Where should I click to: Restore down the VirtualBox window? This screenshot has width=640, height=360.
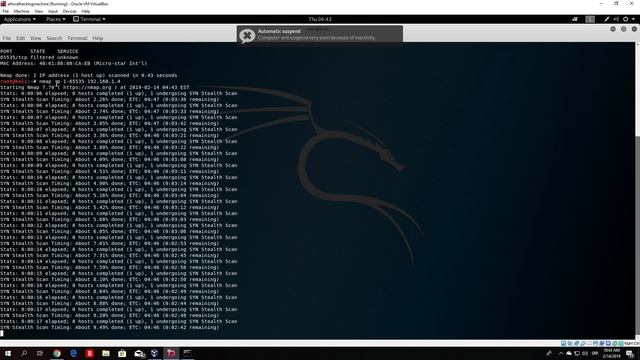point(616,4)
